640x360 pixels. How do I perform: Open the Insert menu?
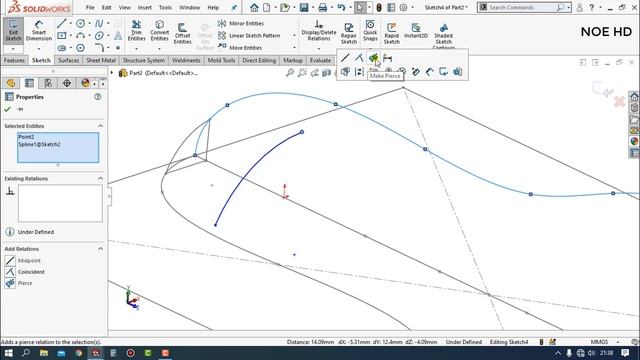coord(144,7)
